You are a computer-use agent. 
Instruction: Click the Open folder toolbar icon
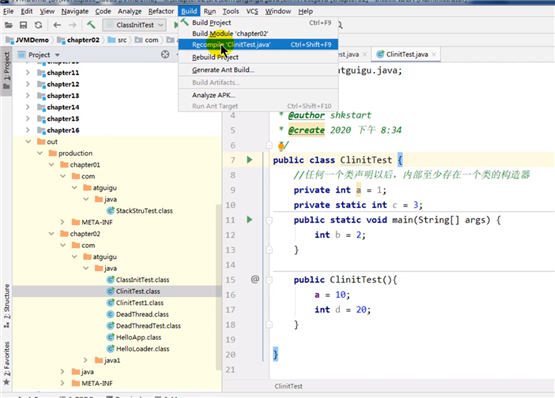(x=8, y=25)
